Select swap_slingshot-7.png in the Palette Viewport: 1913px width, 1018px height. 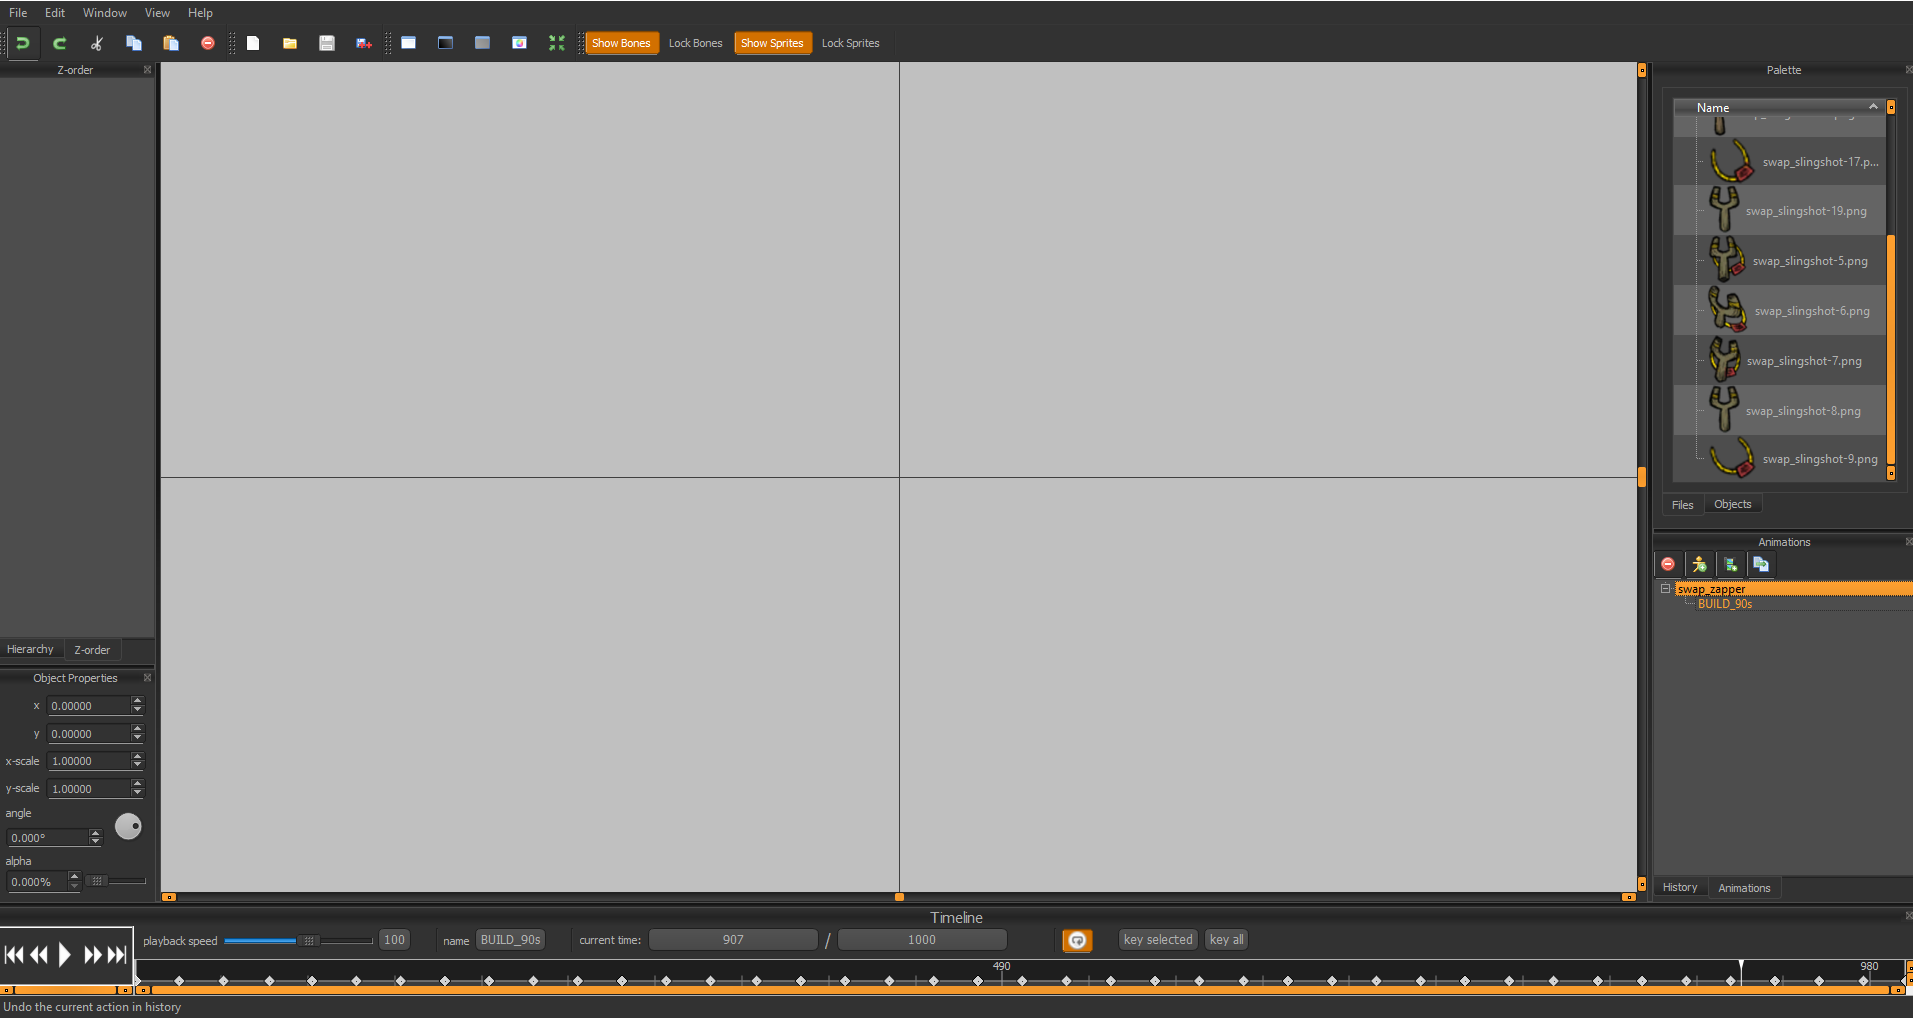(1803, 361)
